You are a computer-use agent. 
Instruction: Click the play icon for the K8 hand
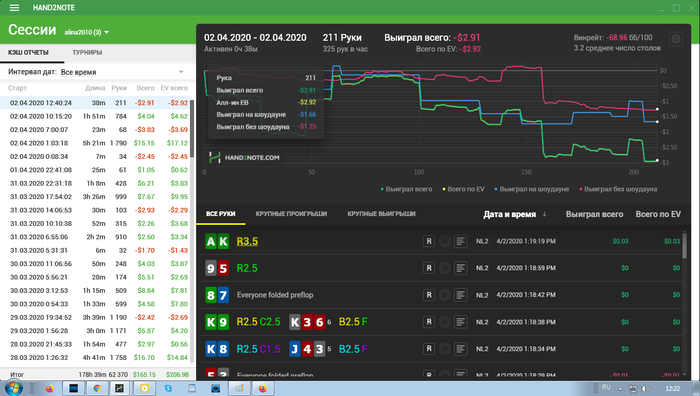pyautogui.click(x=445, y=349)
